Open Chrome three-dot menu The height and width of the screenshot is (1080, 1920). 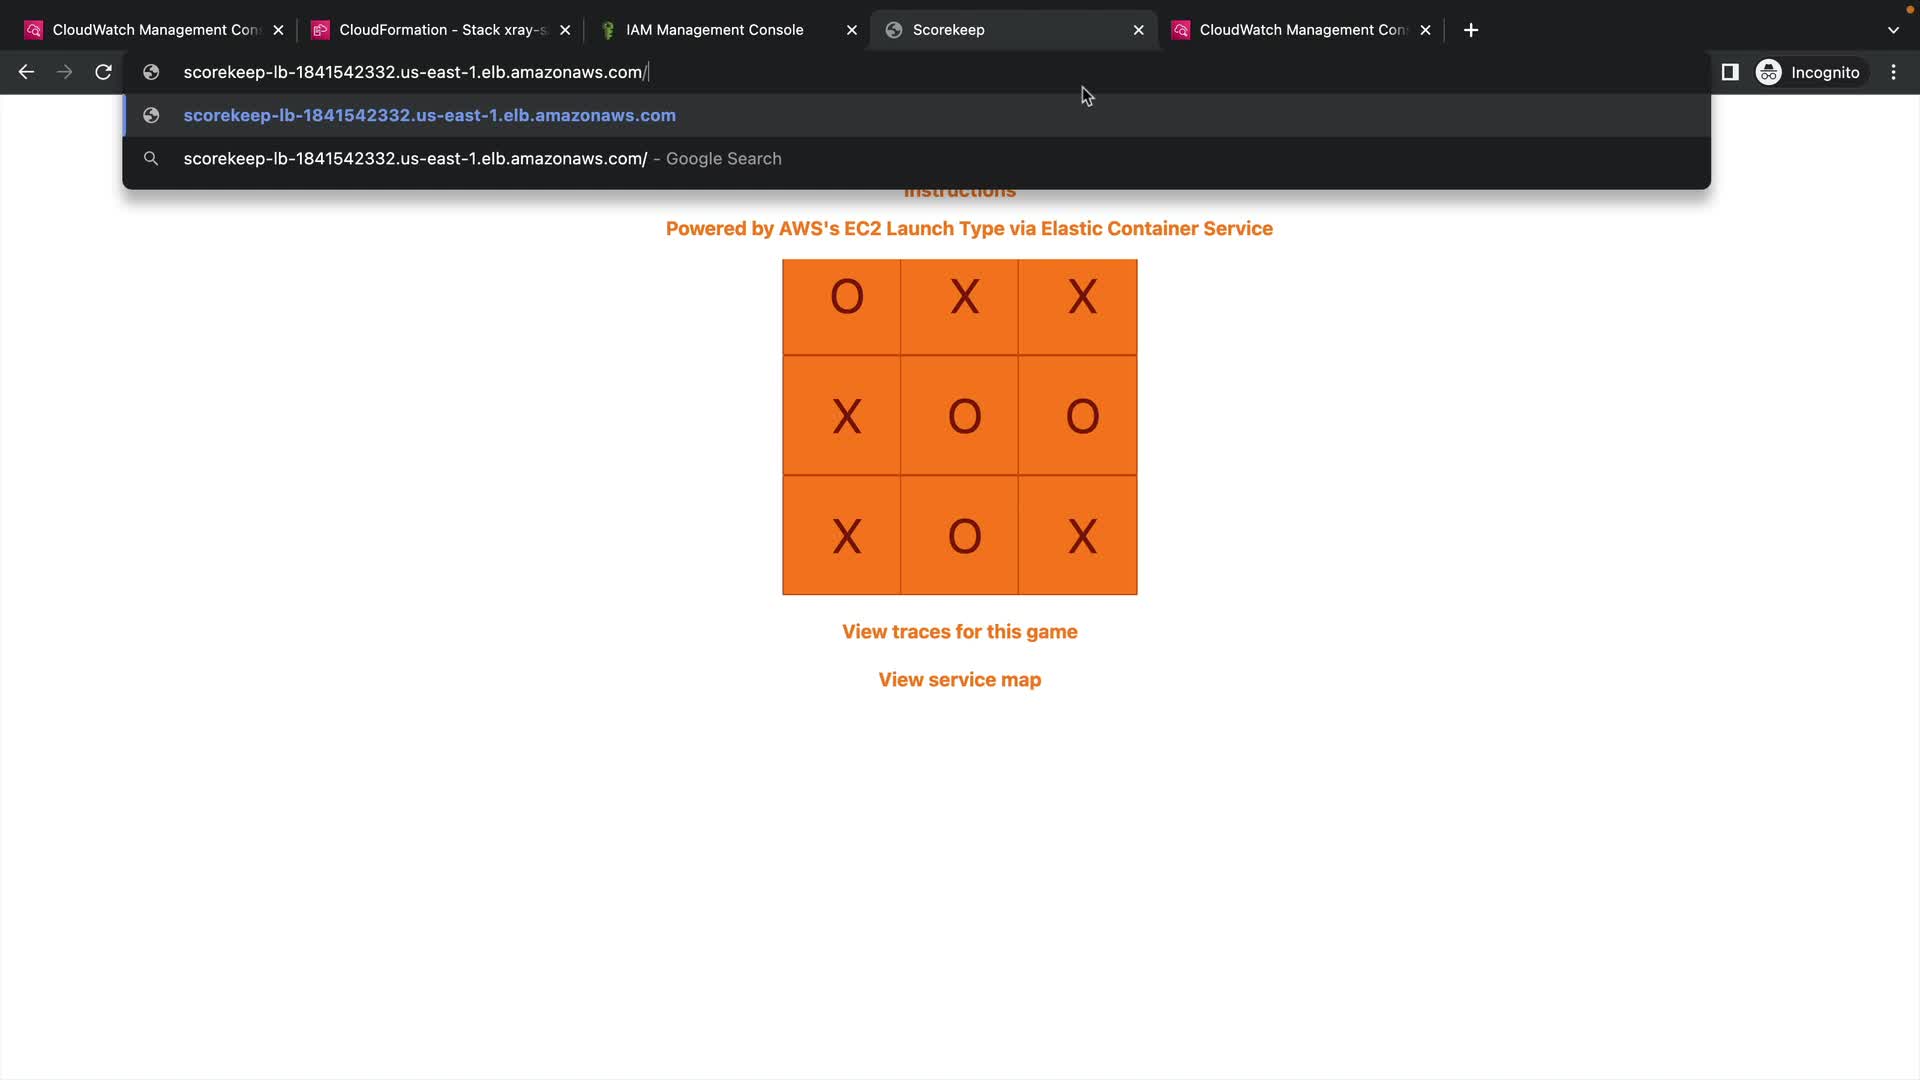1893,72
